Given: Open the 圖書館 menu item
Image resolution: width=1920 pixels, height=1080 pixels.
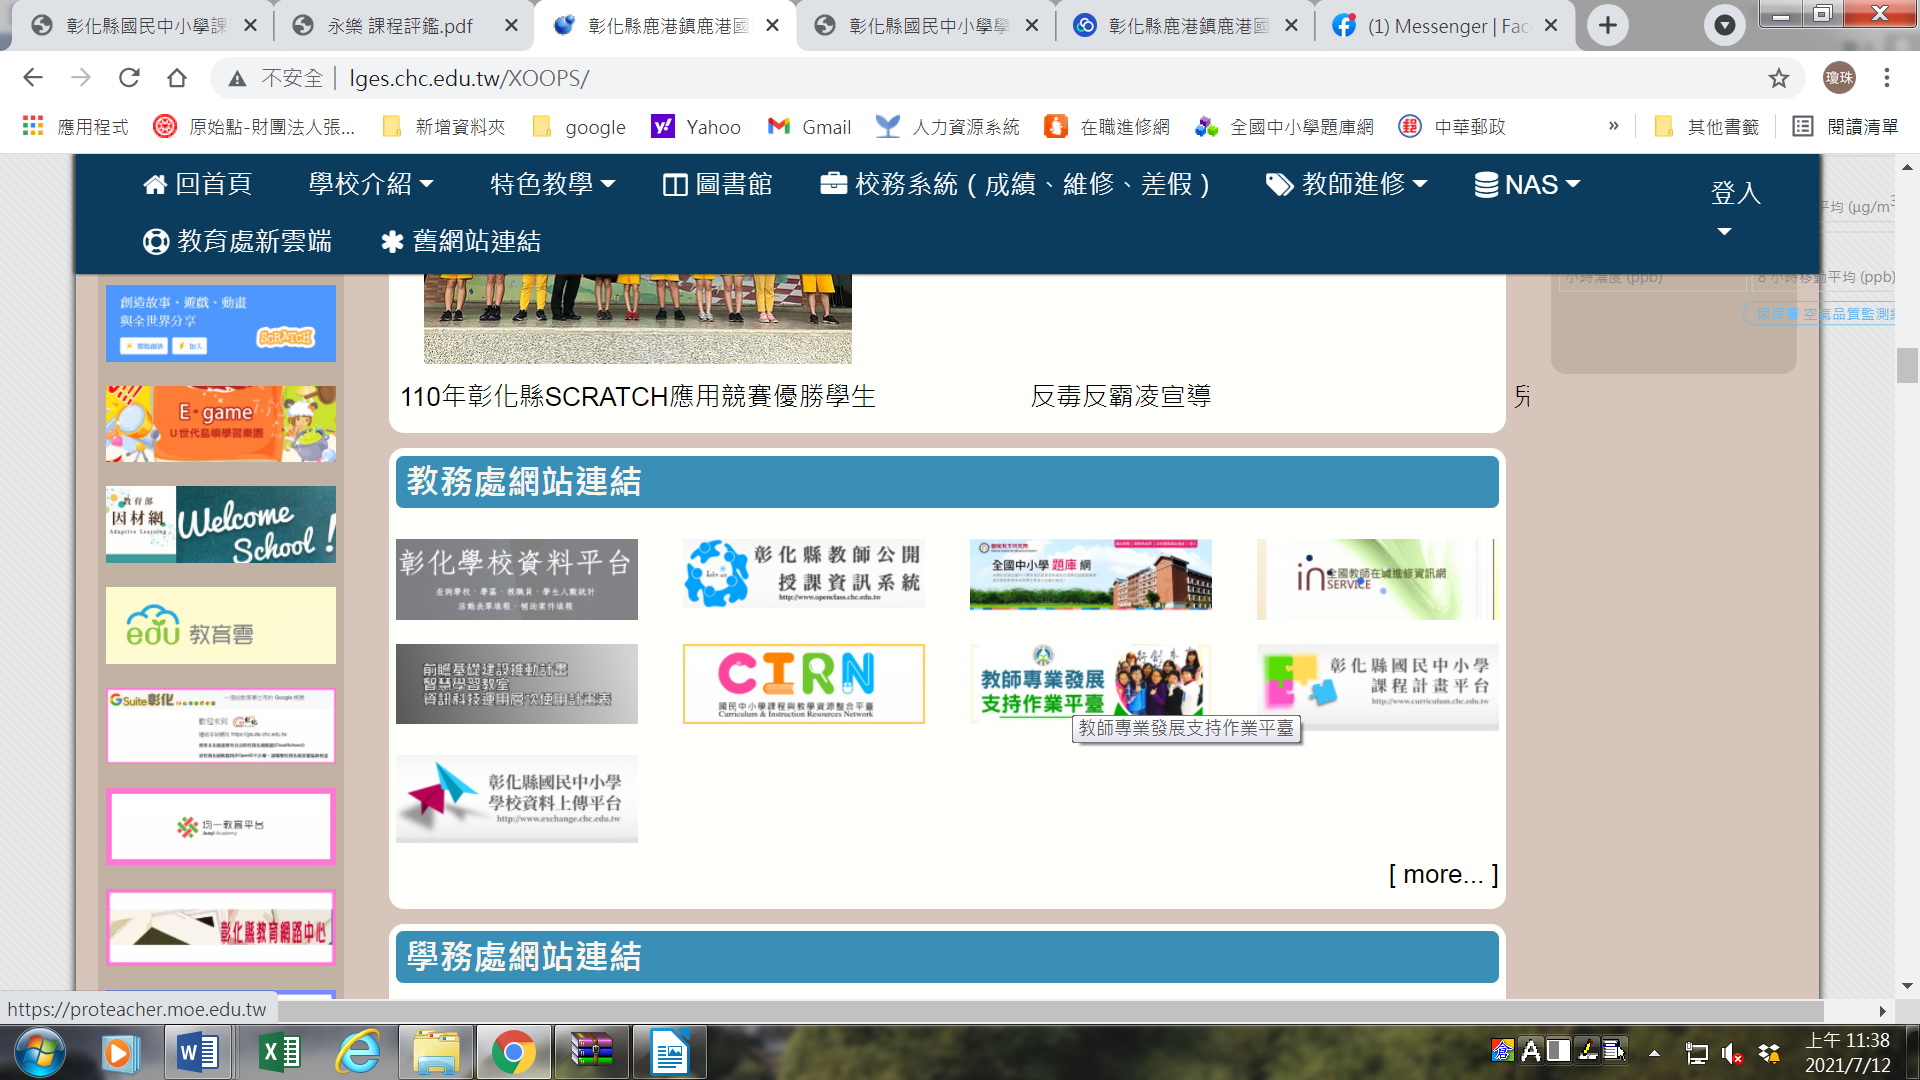Looking at the screenshot, I should (717, 184).
